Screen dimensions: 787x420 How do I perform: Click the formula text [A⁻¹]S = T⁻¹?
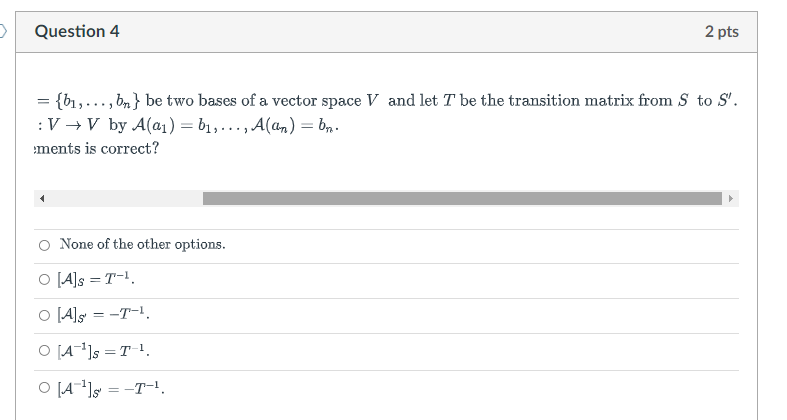pos(103,351)
